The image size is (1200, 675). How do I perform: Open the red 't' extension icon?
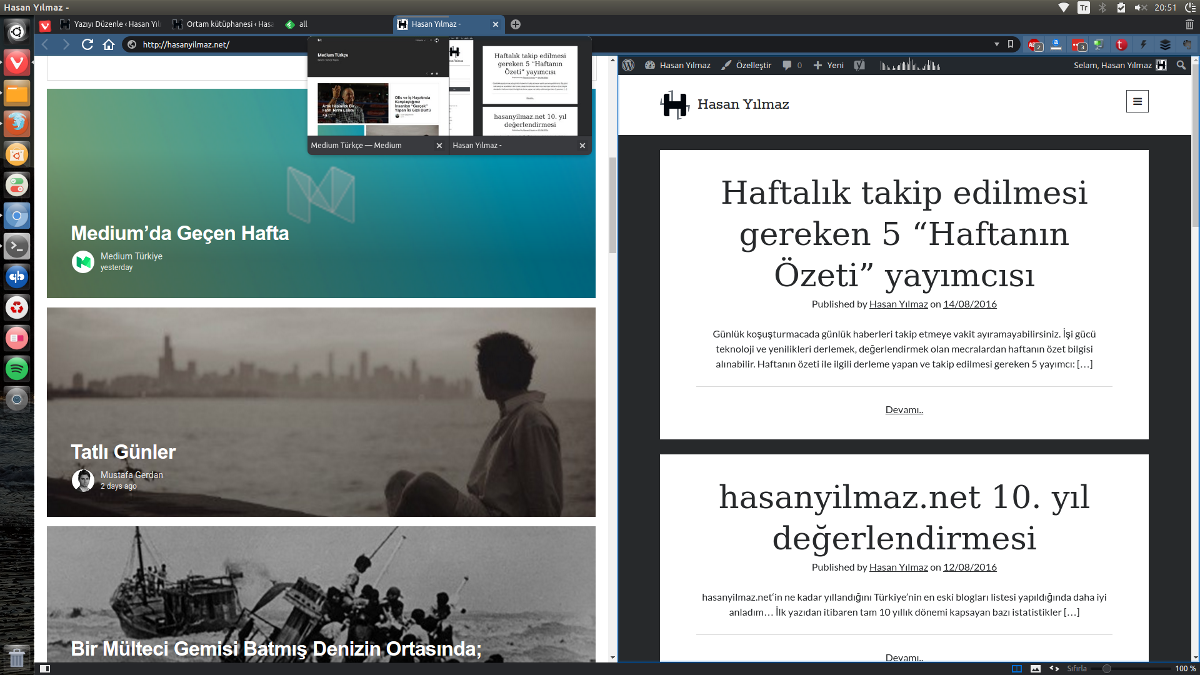point(1122,44)
